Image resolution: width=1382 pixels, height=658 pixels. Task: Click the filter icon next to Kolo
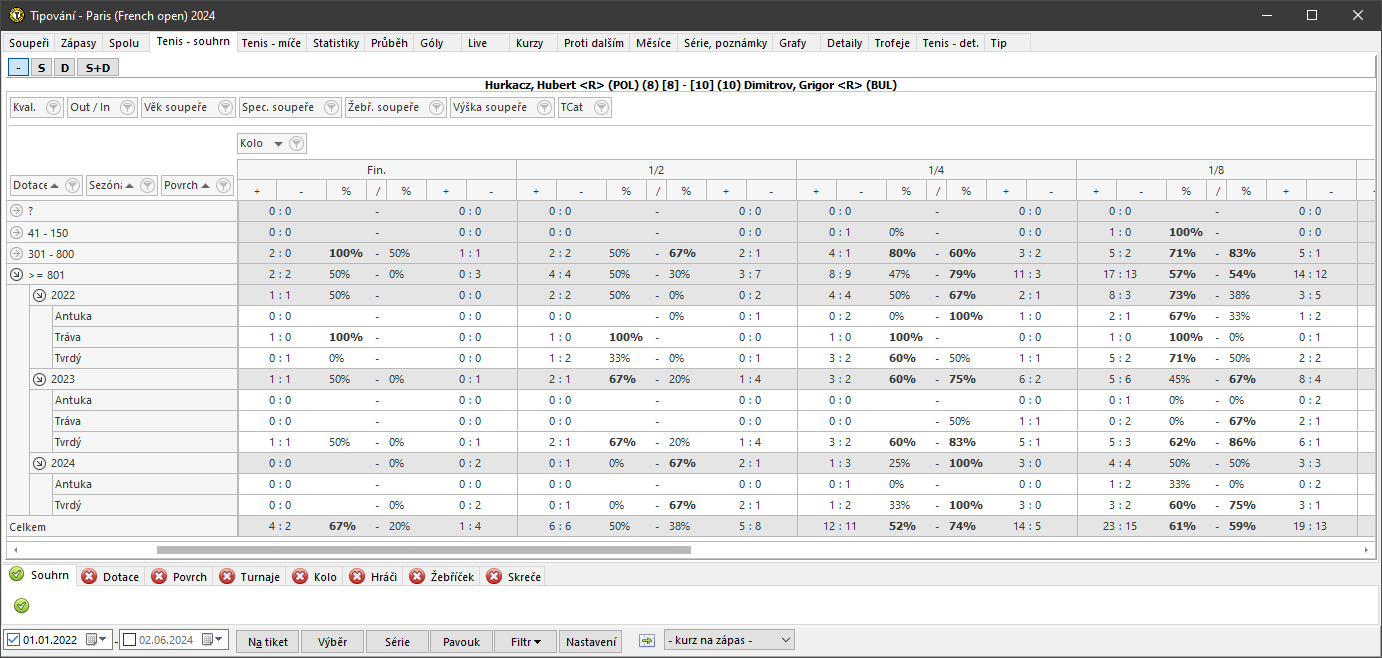coord(296,144)
